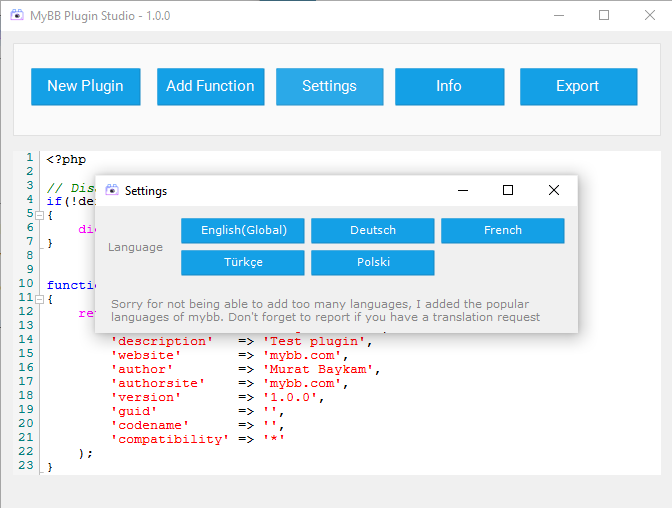This screenshot has height=508, width=672.
Task: Open Settings from the main toolbar
Action: pyautogui.click(x=329, y=86)
